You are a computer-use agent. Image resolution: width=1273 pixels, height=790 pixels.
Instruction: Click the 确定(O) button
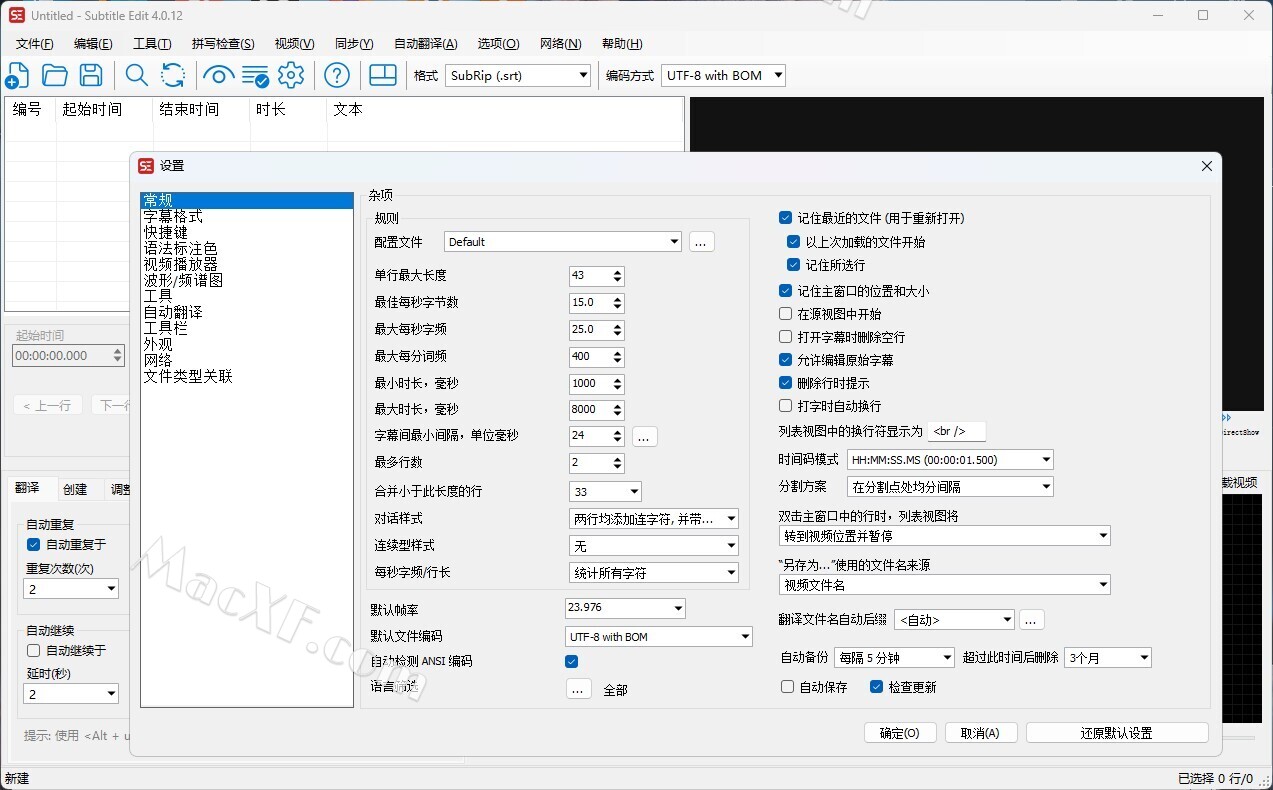coord(900,733)
